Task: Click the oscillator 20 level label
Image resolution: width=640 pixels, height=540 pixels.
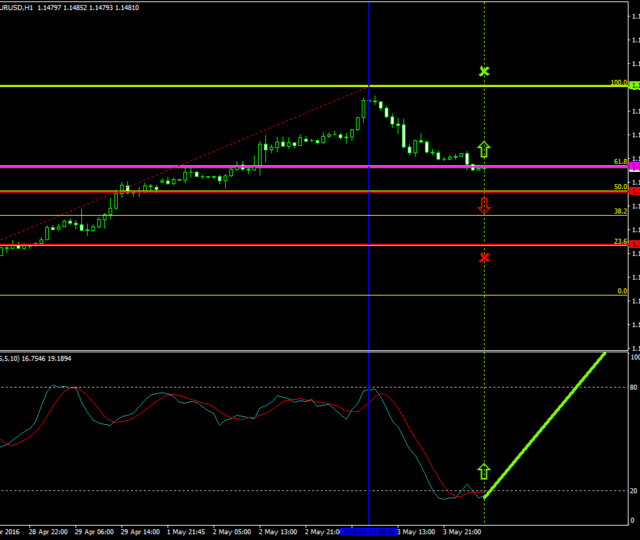Action: pos(634,491)
